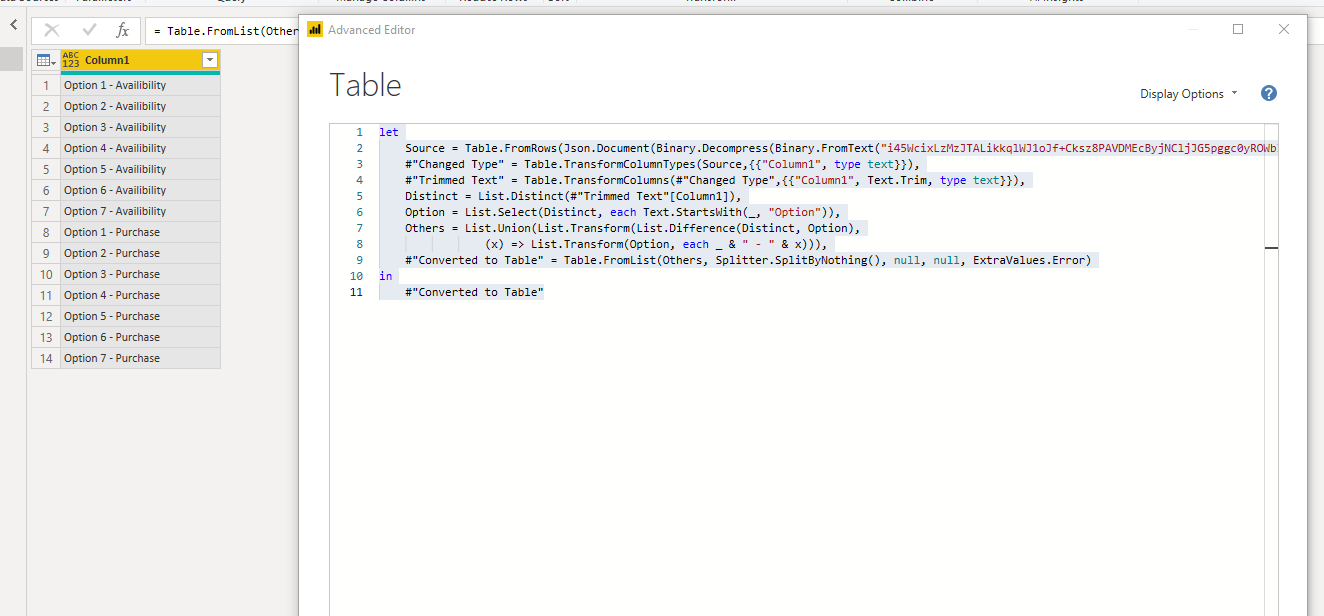1324x616 pixels.
Task: Select cell 'Option 1 - Purchase'
Action: pos(140,232)
